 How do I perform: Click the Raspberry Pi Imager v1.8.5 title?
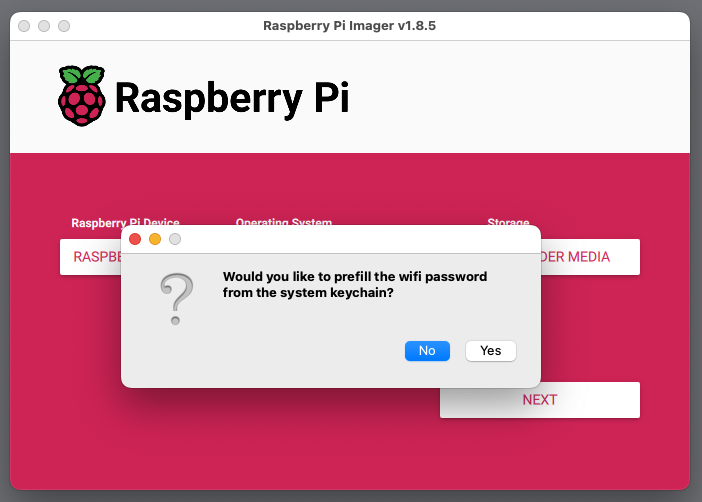pos(349,26)
